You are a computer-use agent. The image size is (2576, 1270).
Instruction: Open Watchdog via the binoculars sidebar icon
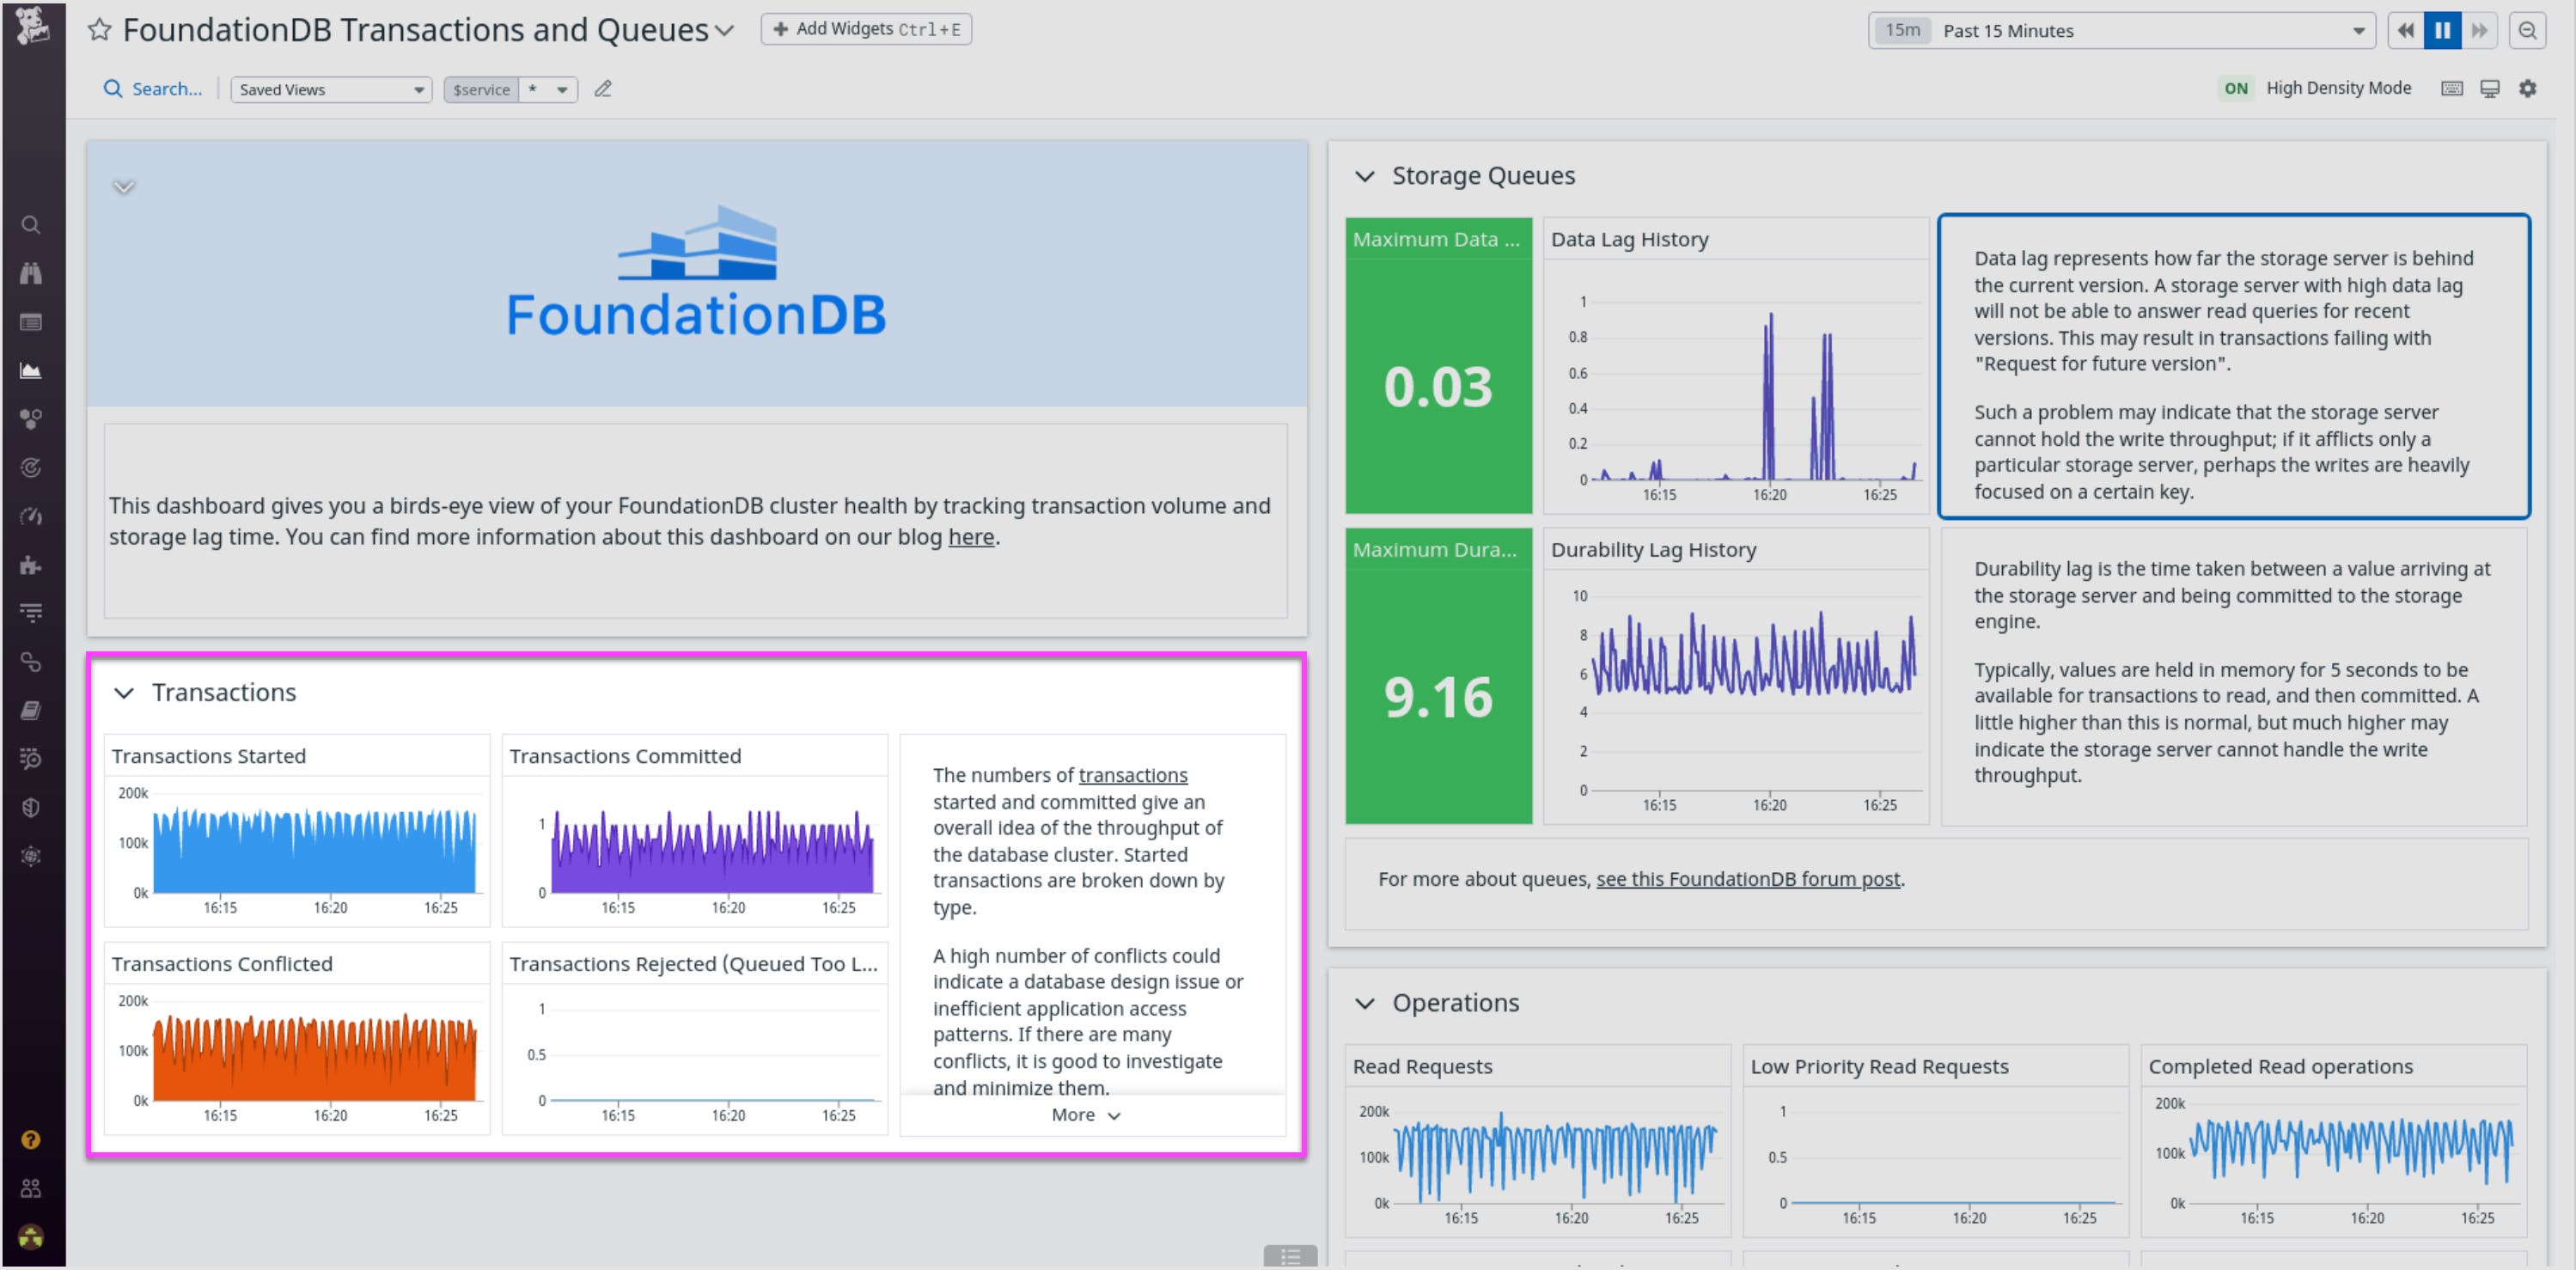tap(31, 272)
